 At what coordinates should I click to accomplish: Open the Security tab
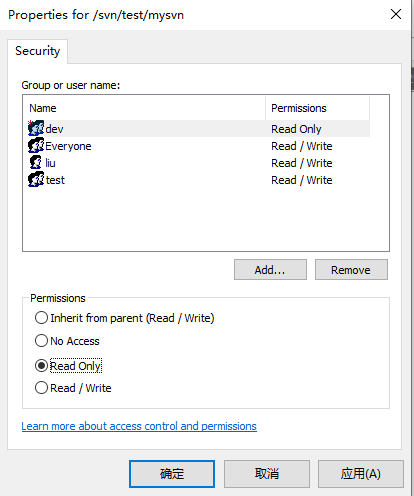[37, 51]
